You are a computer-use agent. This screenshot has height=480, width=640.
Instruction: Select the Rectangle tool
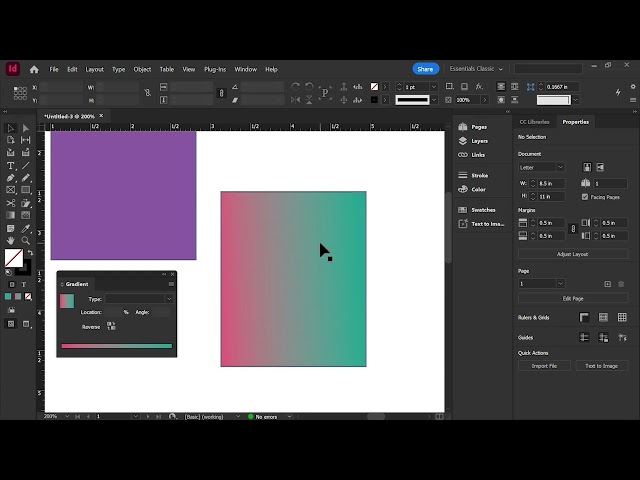click(x=26, y=190)
